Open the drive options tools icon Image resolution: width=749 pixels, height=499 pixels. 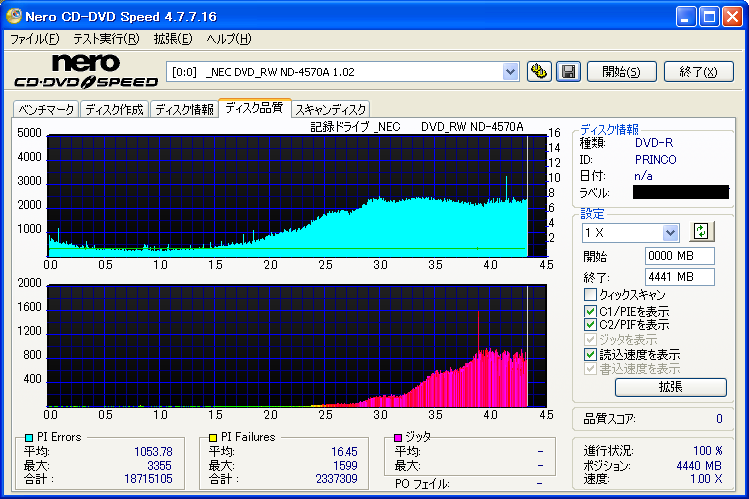tap(539, 72)
